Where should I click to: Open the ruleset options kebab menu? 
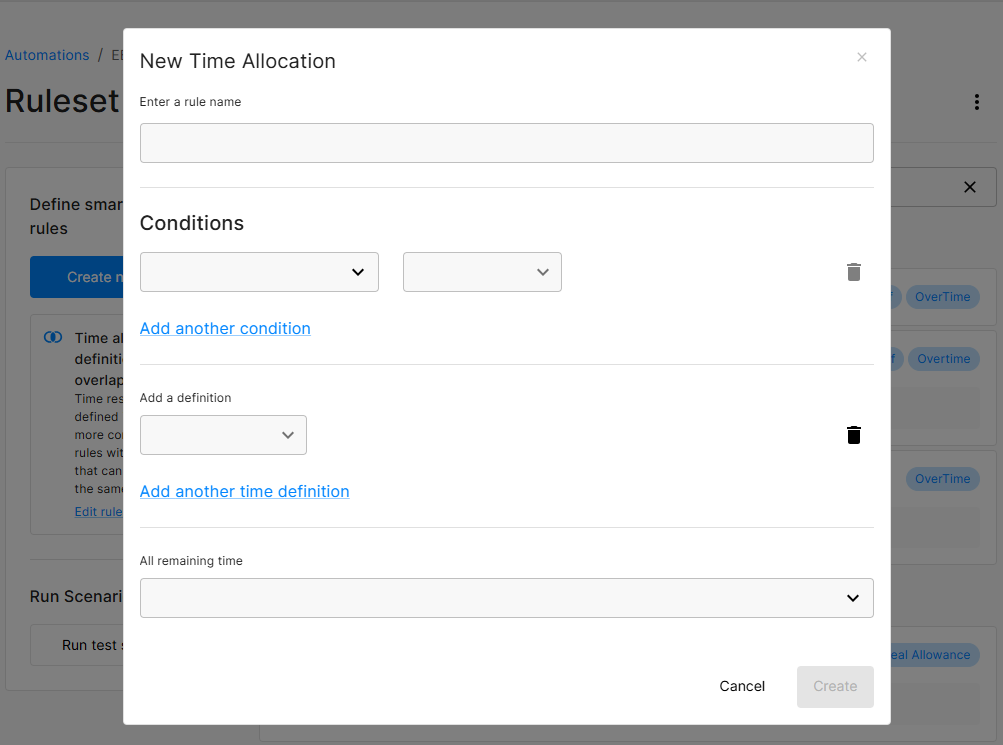coord(977,101)
